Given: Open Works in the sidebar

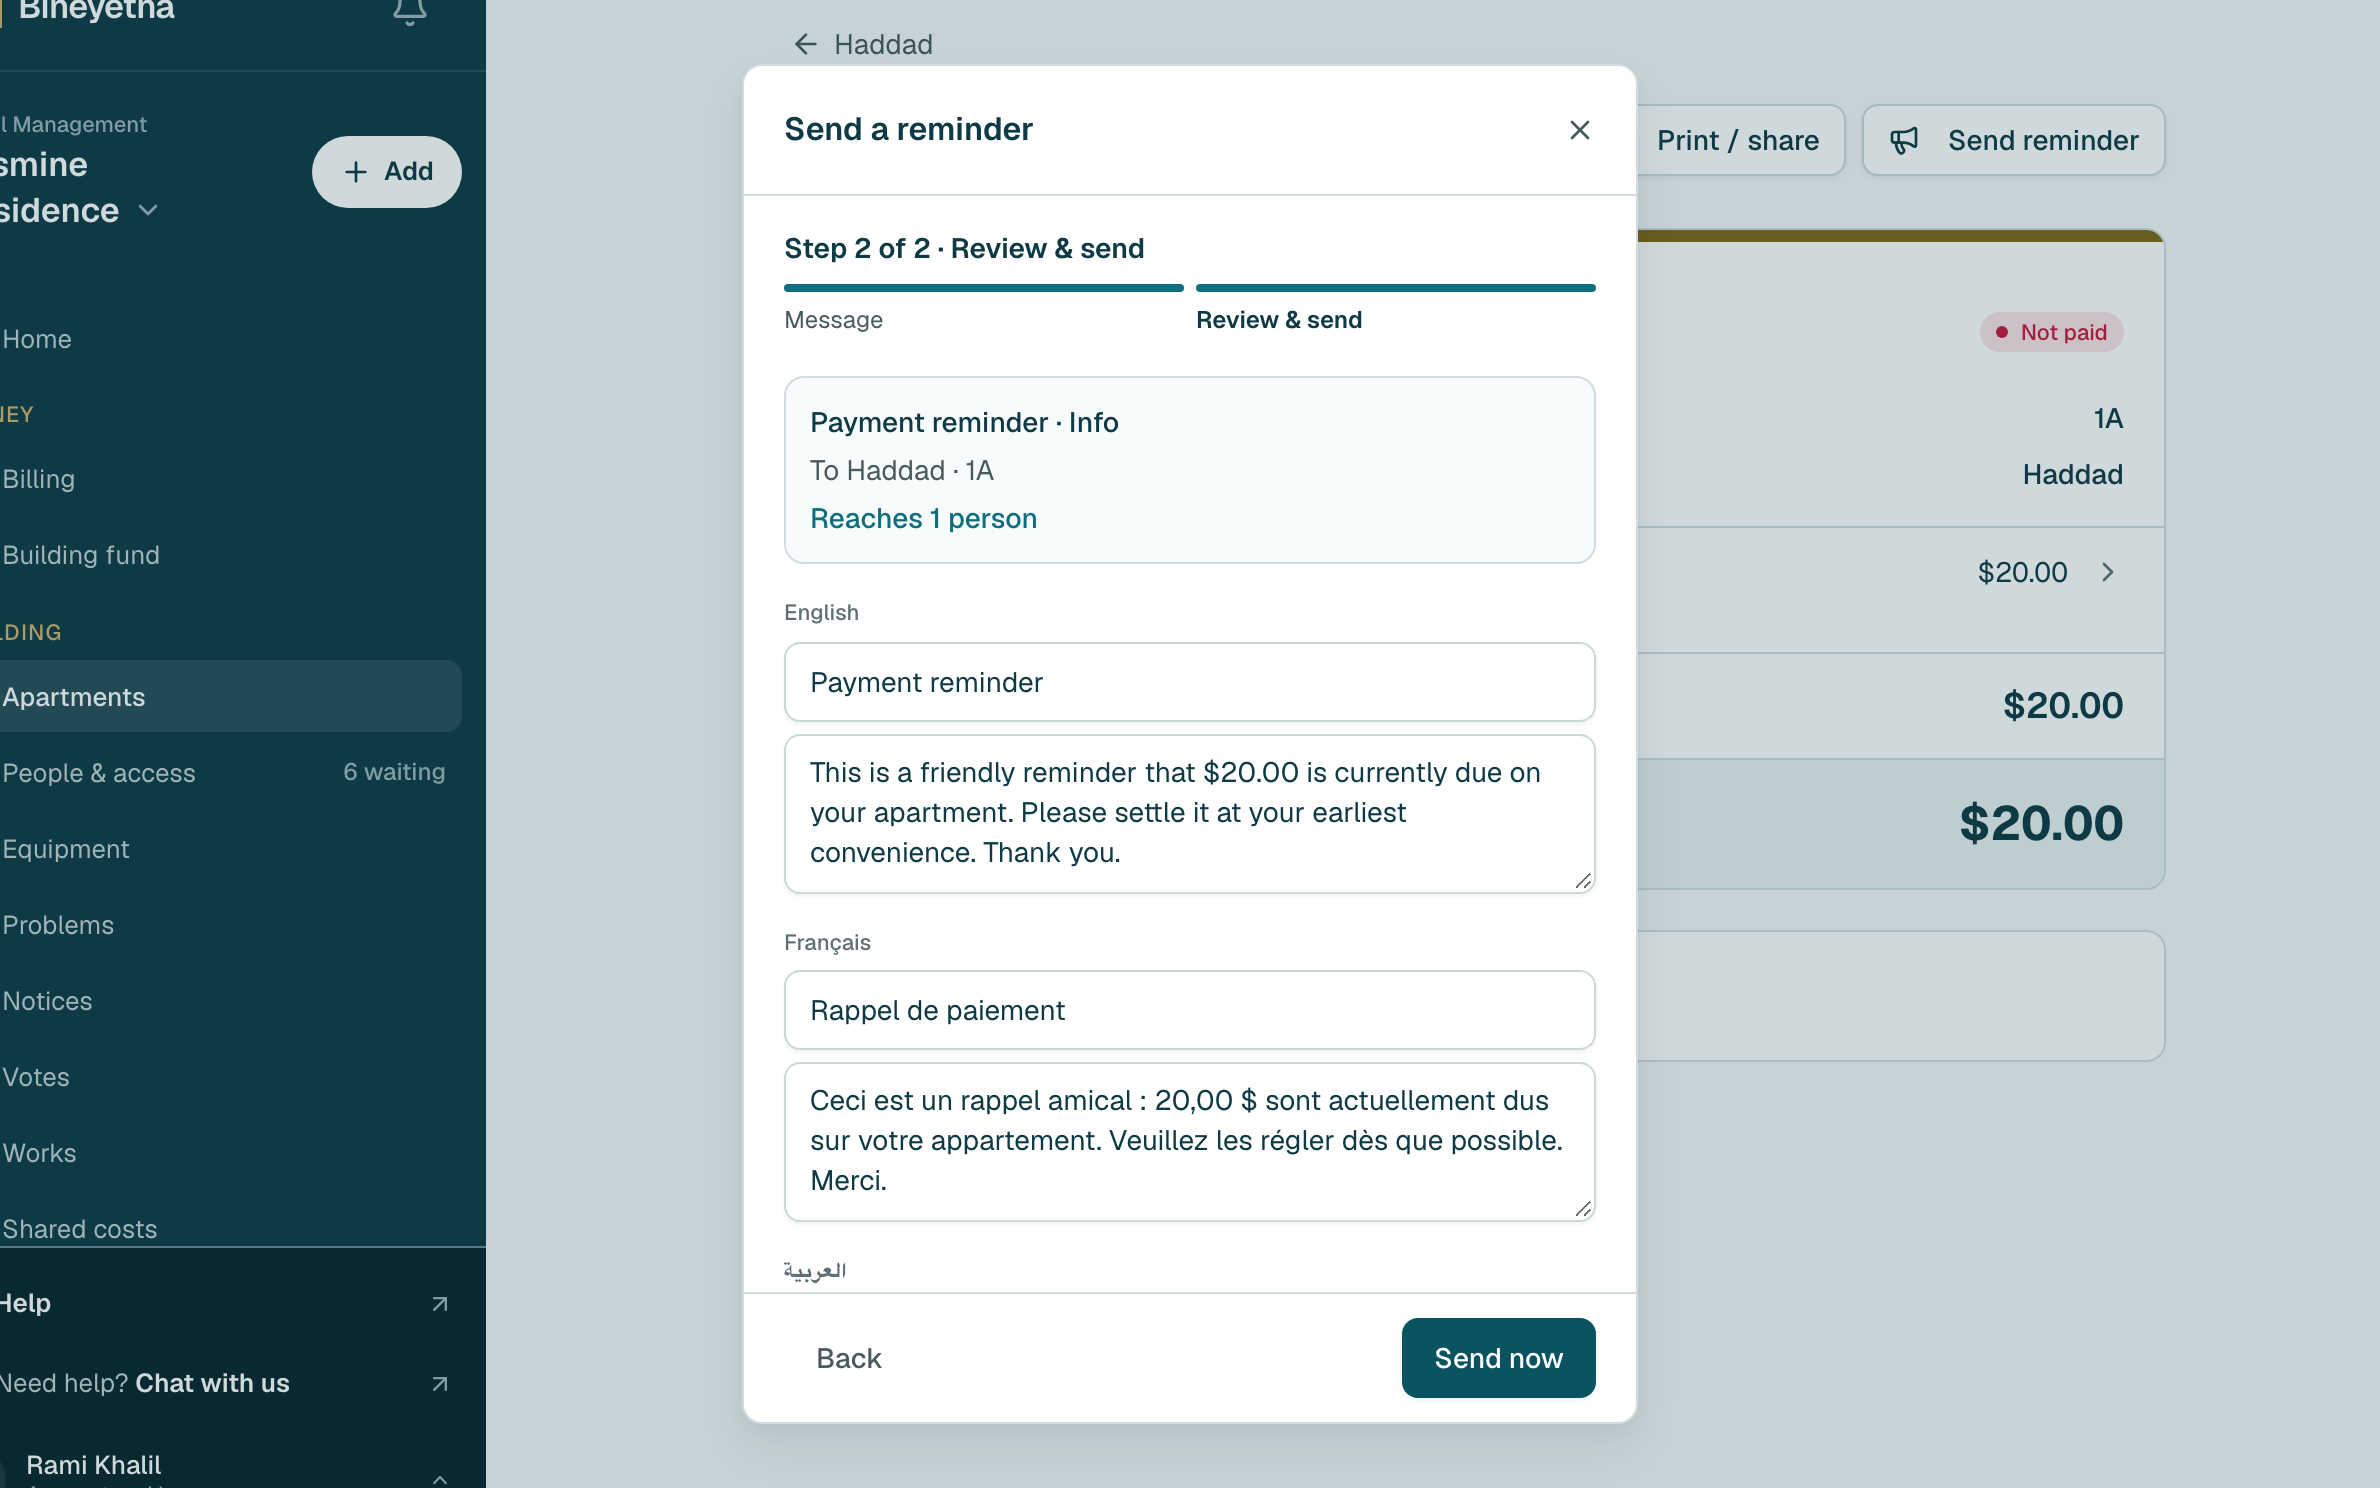Looking at the screenshot, I should point(231,1153).
